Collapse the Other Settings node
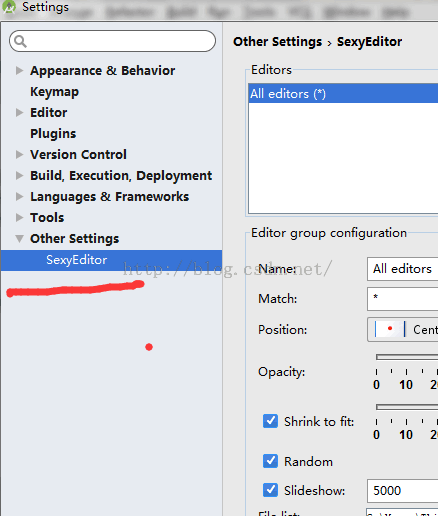This screenshot has height=516, width=438. point(19,238)
